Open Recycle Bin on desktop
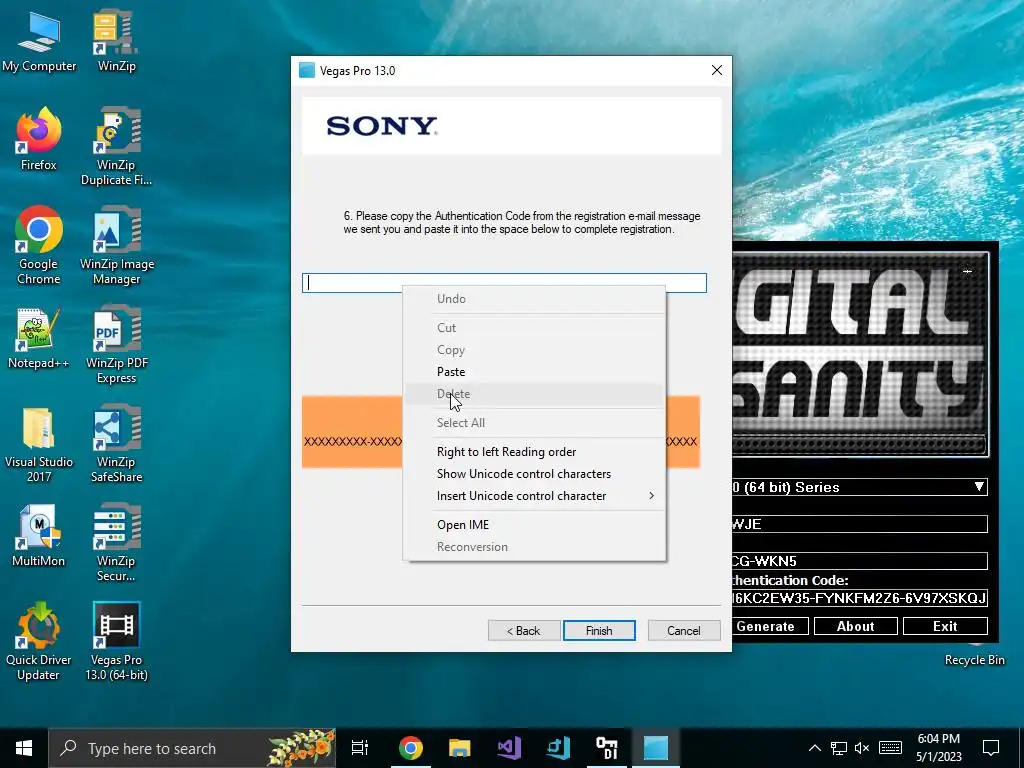This screenshot has height=768, width=1024. click(x=974, y=660)
